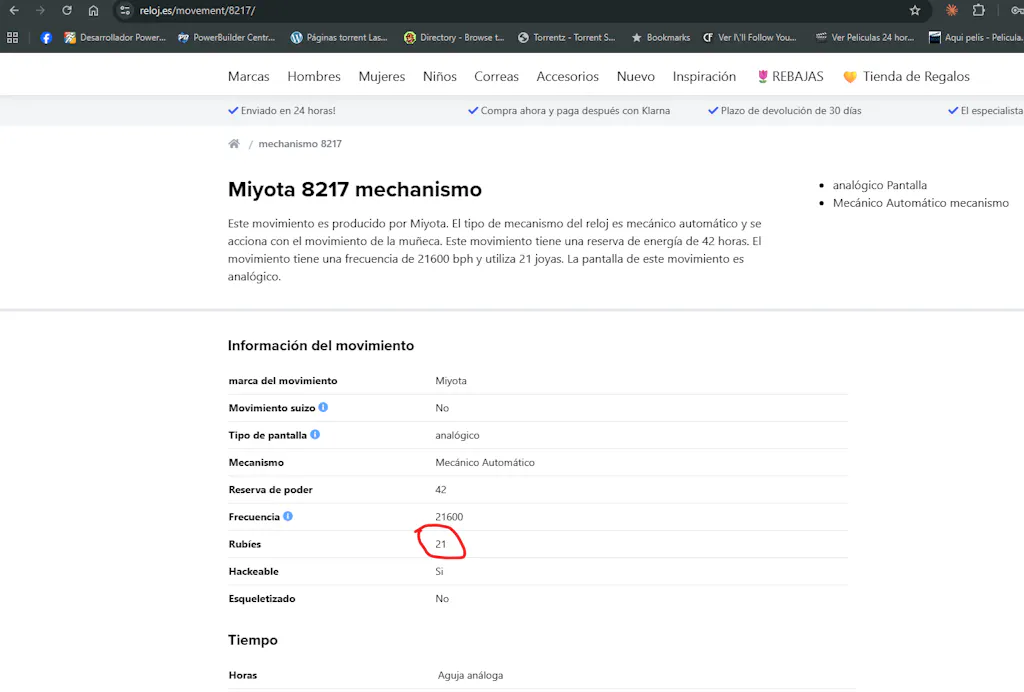Viewport: 1024px width, 692px height.
Task: Click the browser back arrow
Action: [x=14, y=11]
